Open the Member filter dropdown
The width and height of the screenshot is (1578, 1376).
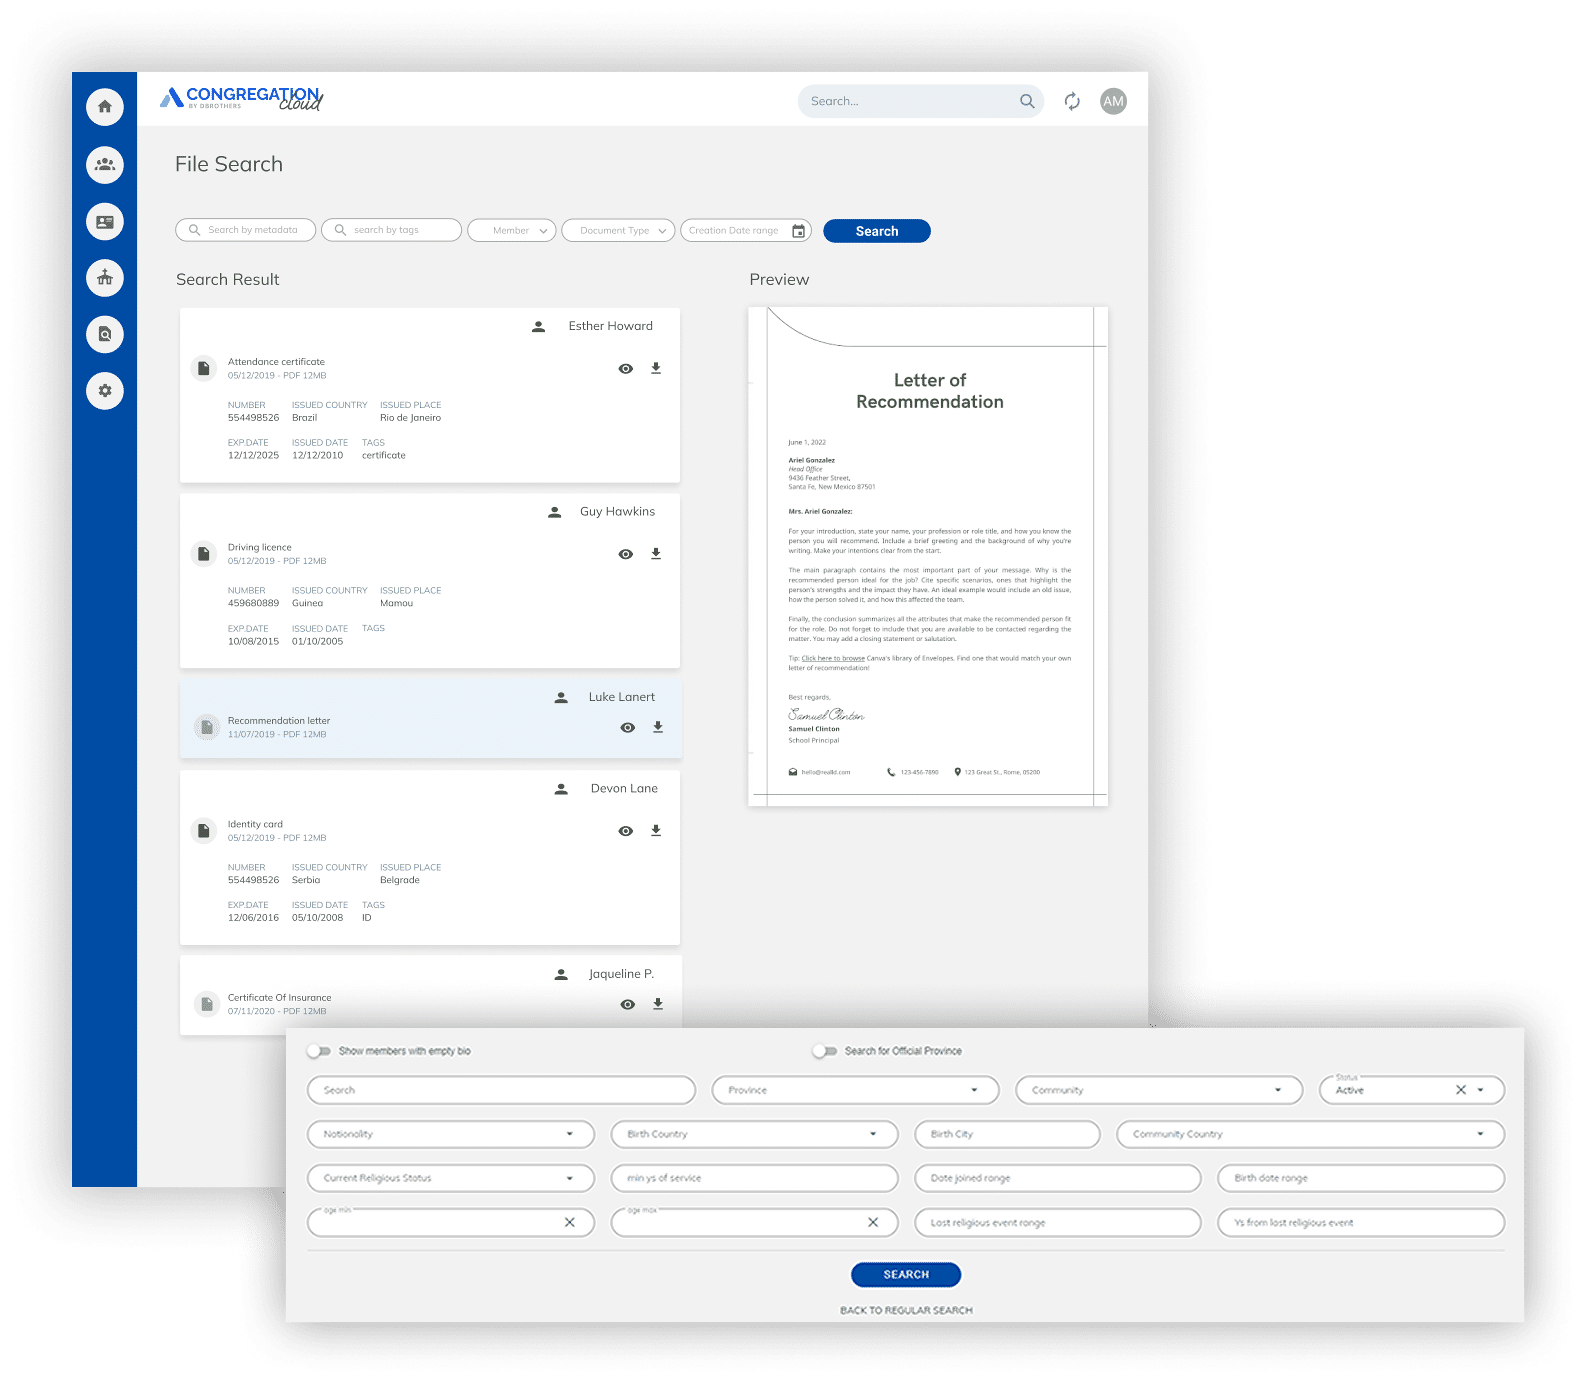[x=512, y=231]
